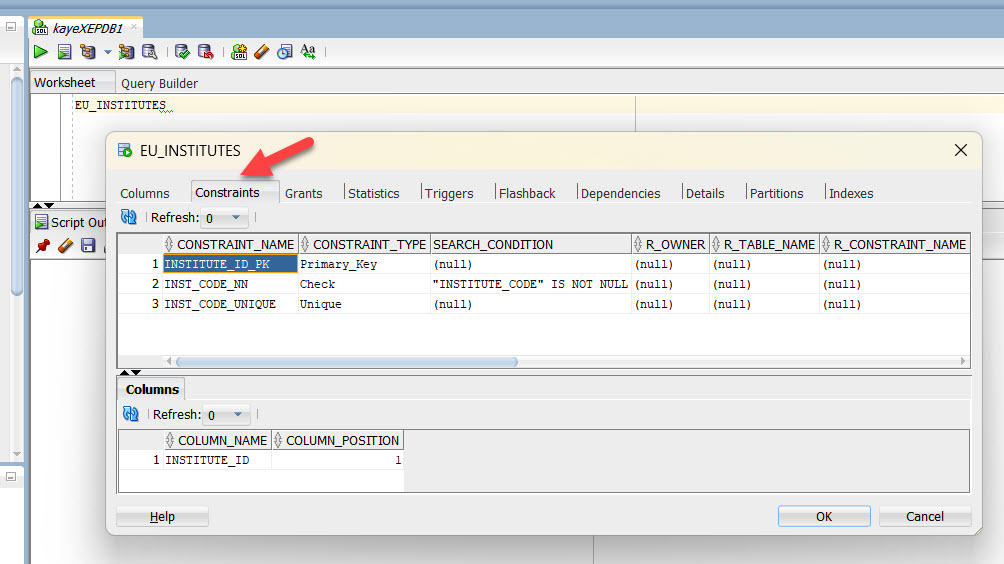The width and height of the screenshot is (1004, 564).
Task: Open the Statistics tab
Action: 373,193
